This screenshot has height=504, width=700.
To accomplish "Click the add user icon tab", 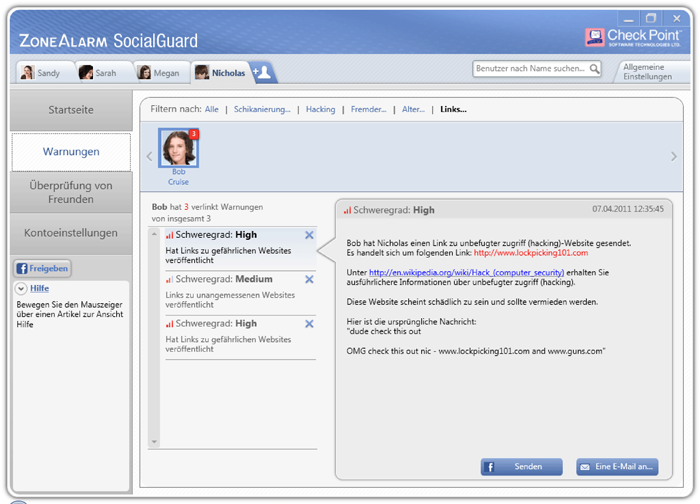I will pyautogui.click(x=262, y=72).
